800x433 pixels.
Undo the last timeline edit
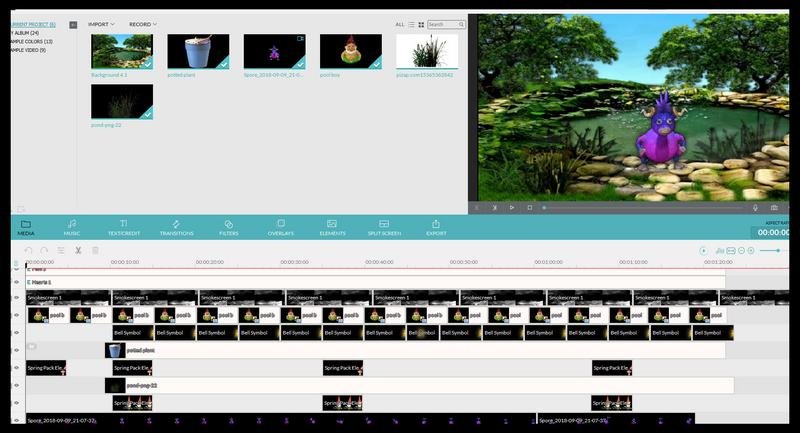pos(29,250)
